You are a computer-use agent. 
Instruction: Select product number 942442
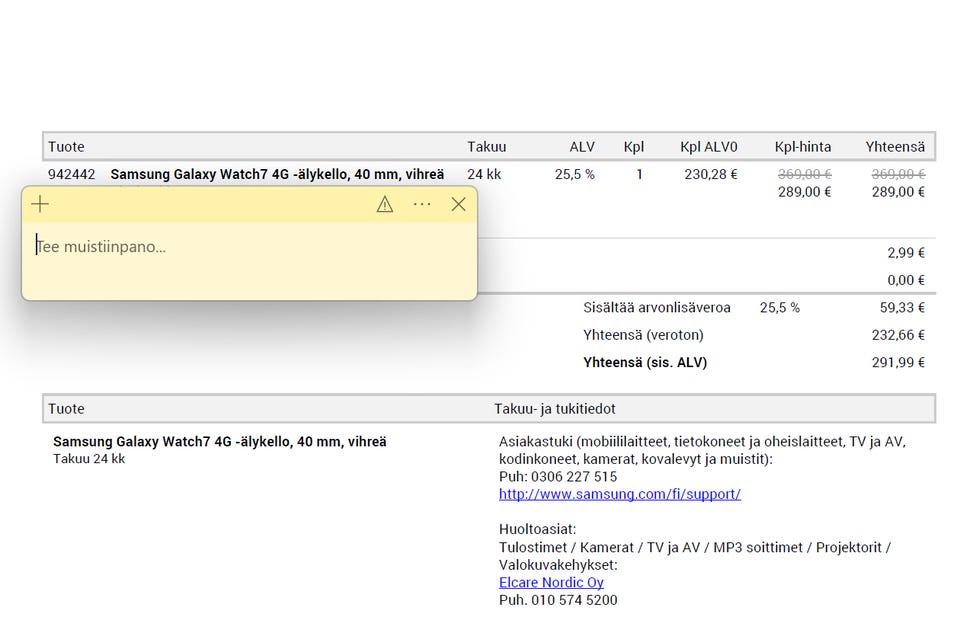[x=72, y=174]
